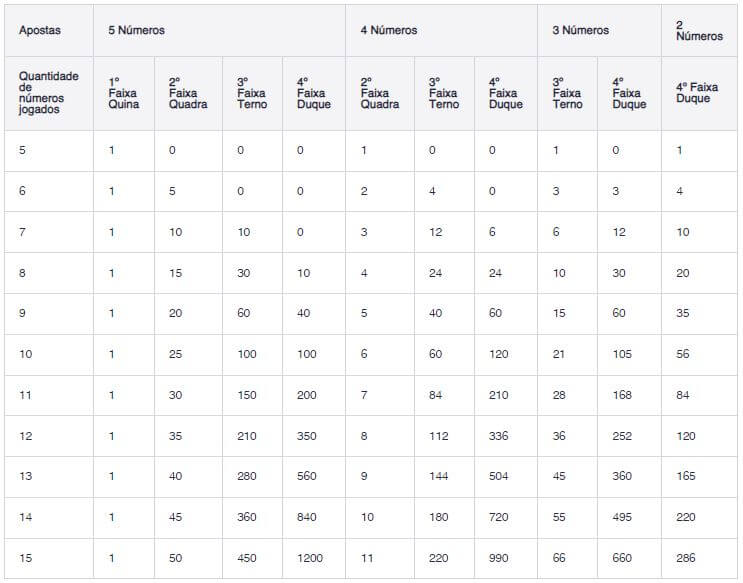Image resolution: width=743 pixels, height=583 pixels.
Task: Click the cell with value 495
Action: tap(623, 517)
